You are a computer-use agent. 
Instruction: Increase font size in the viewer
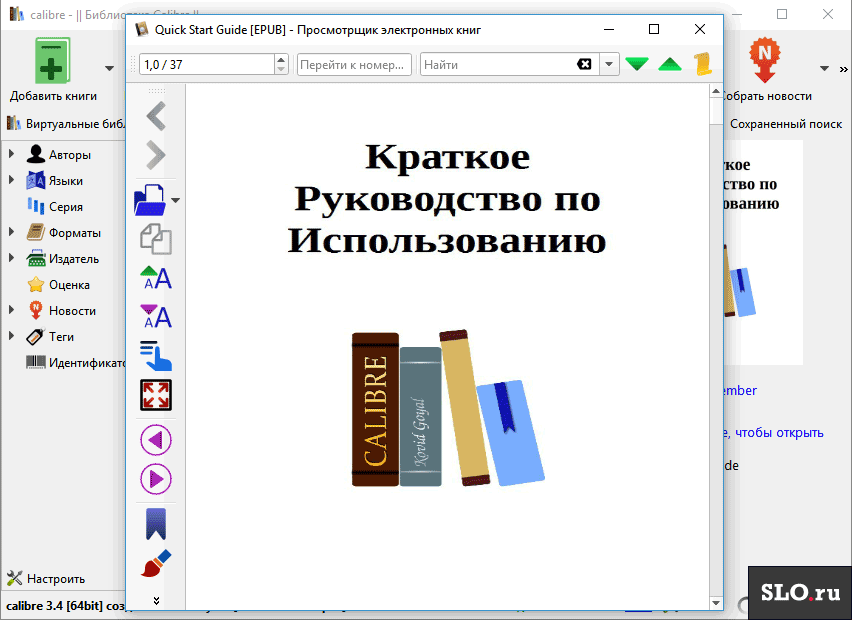(156, 278)
